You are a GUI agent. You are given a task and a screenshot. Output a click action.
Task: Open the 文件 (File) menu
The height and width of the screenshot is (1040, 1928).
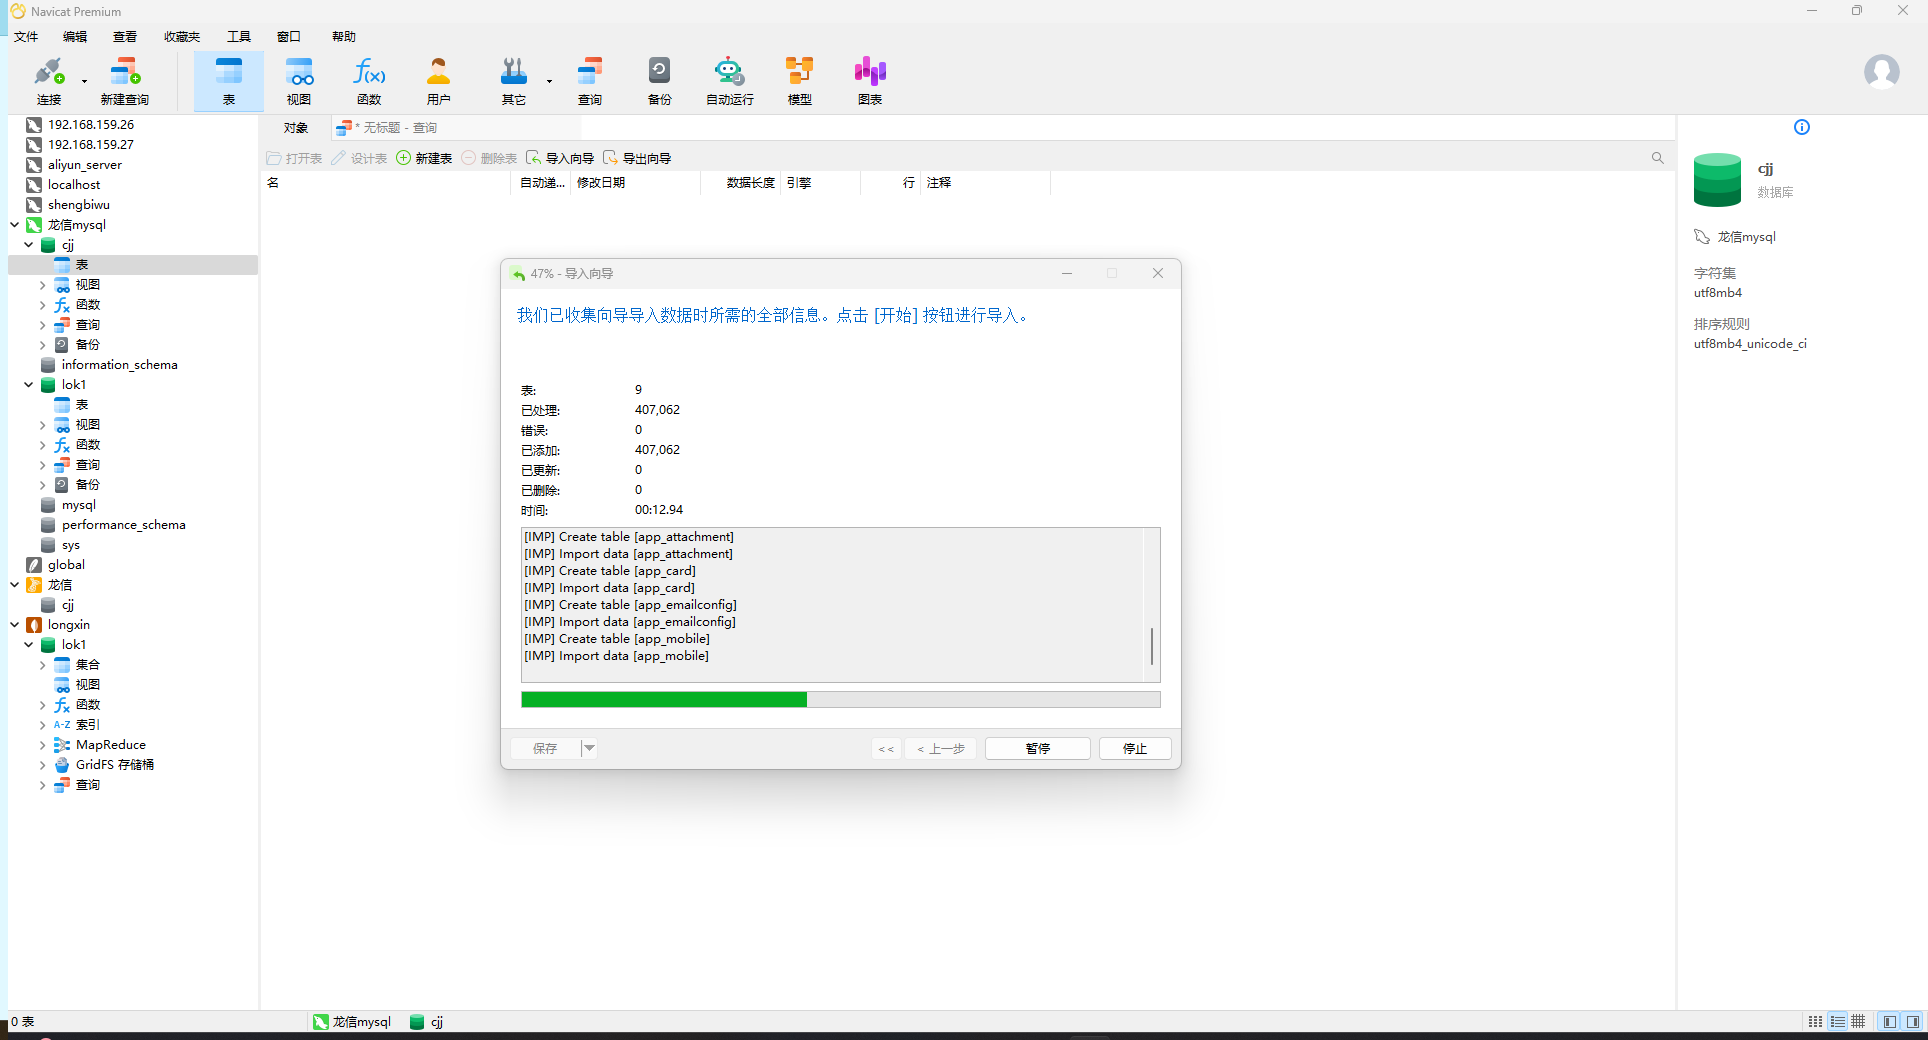pyautogui.click(x=26, y=37)
